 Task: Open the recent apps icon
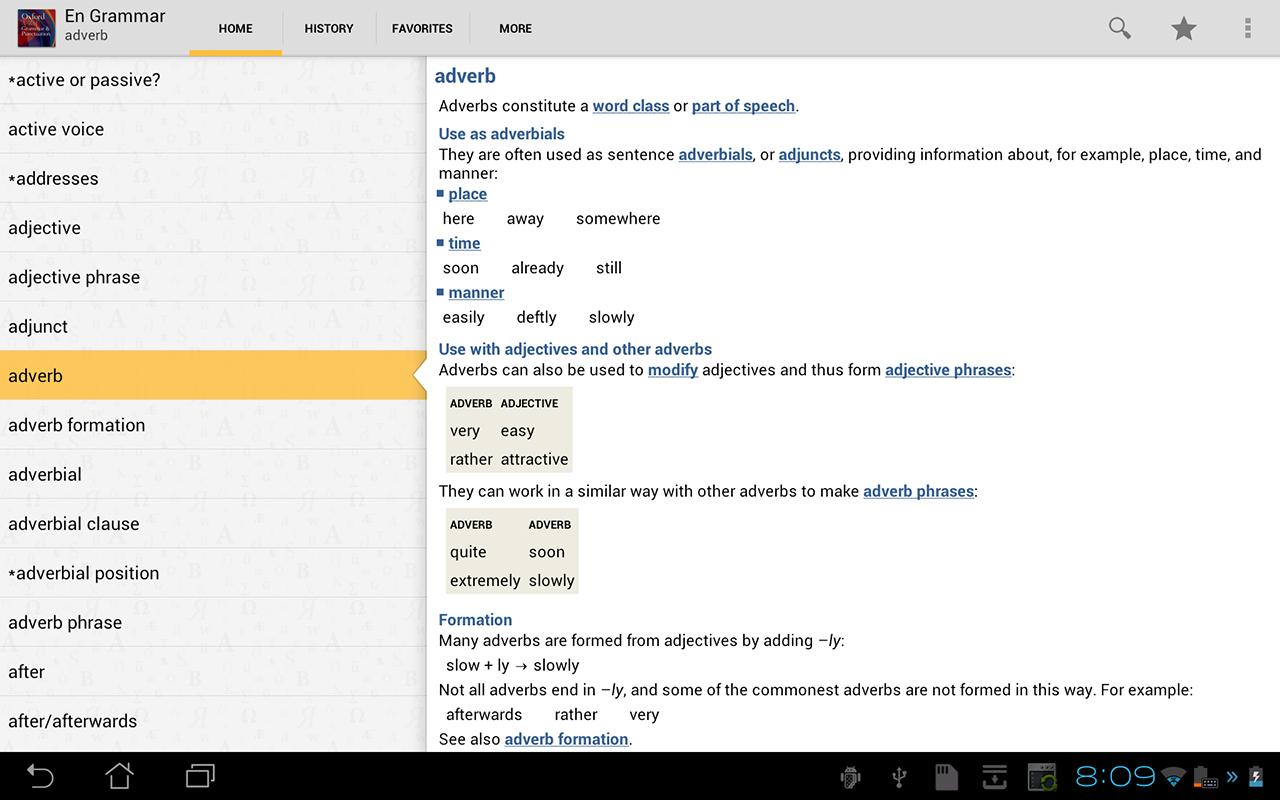(x=200, y=776)
